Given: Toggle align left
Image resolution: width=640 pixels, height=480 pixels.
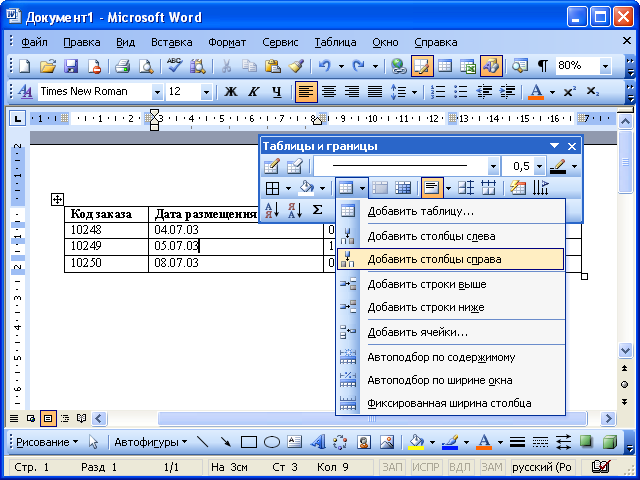Looking at the screenshot, I should 306,91.
